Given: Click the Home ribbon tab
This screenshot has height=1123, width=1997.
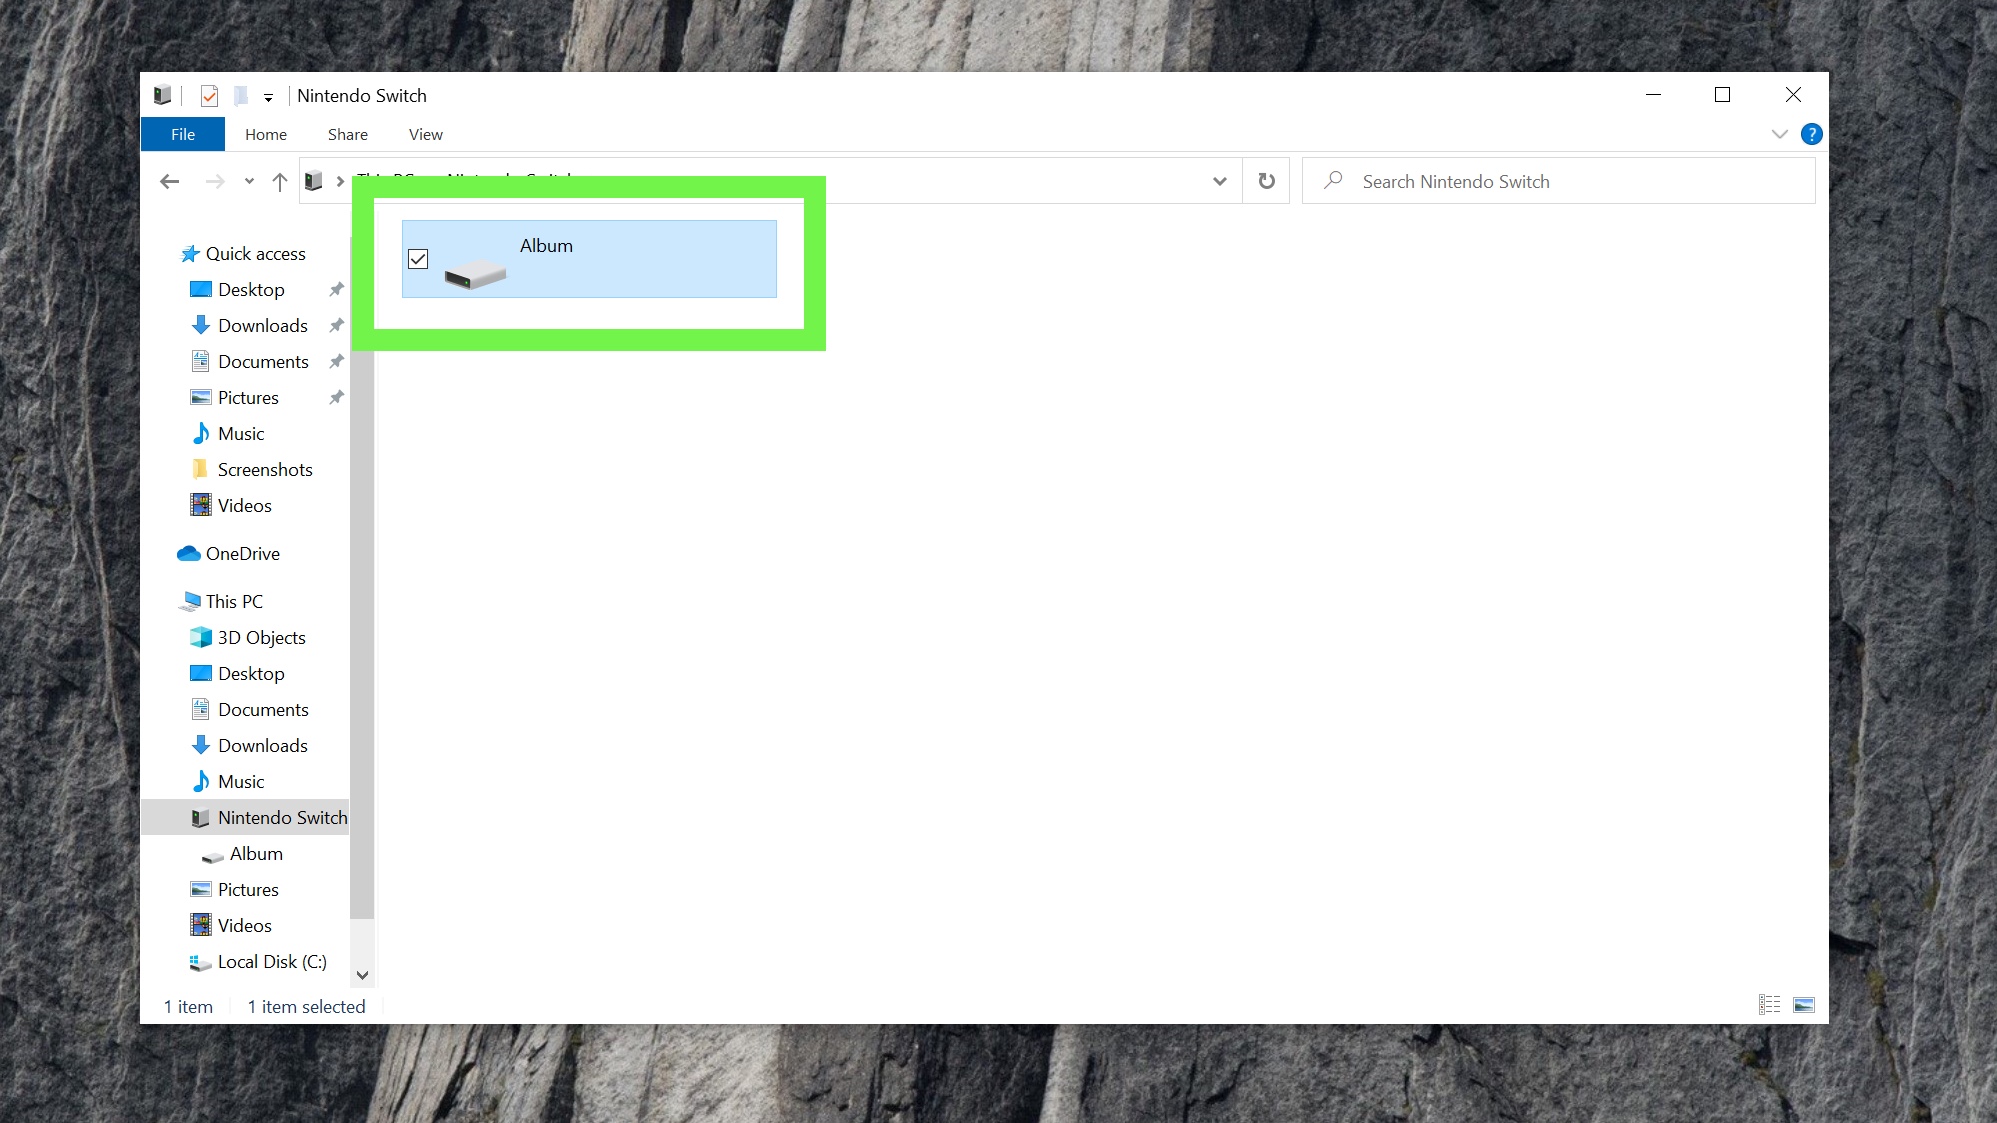Looking at the screenshot, I should [266, 133].
